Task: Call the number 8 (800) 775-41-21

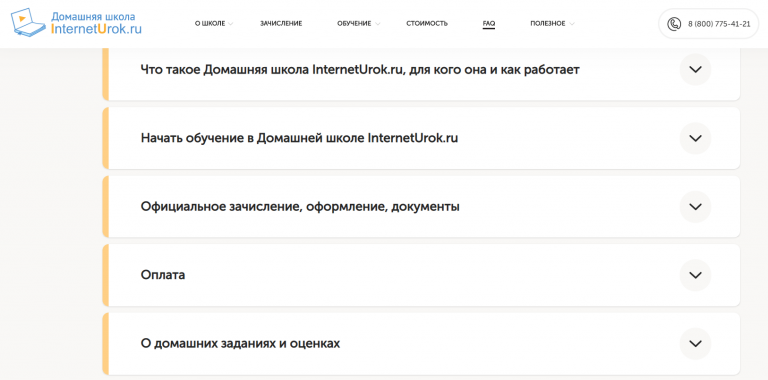Action: [719, 24]
